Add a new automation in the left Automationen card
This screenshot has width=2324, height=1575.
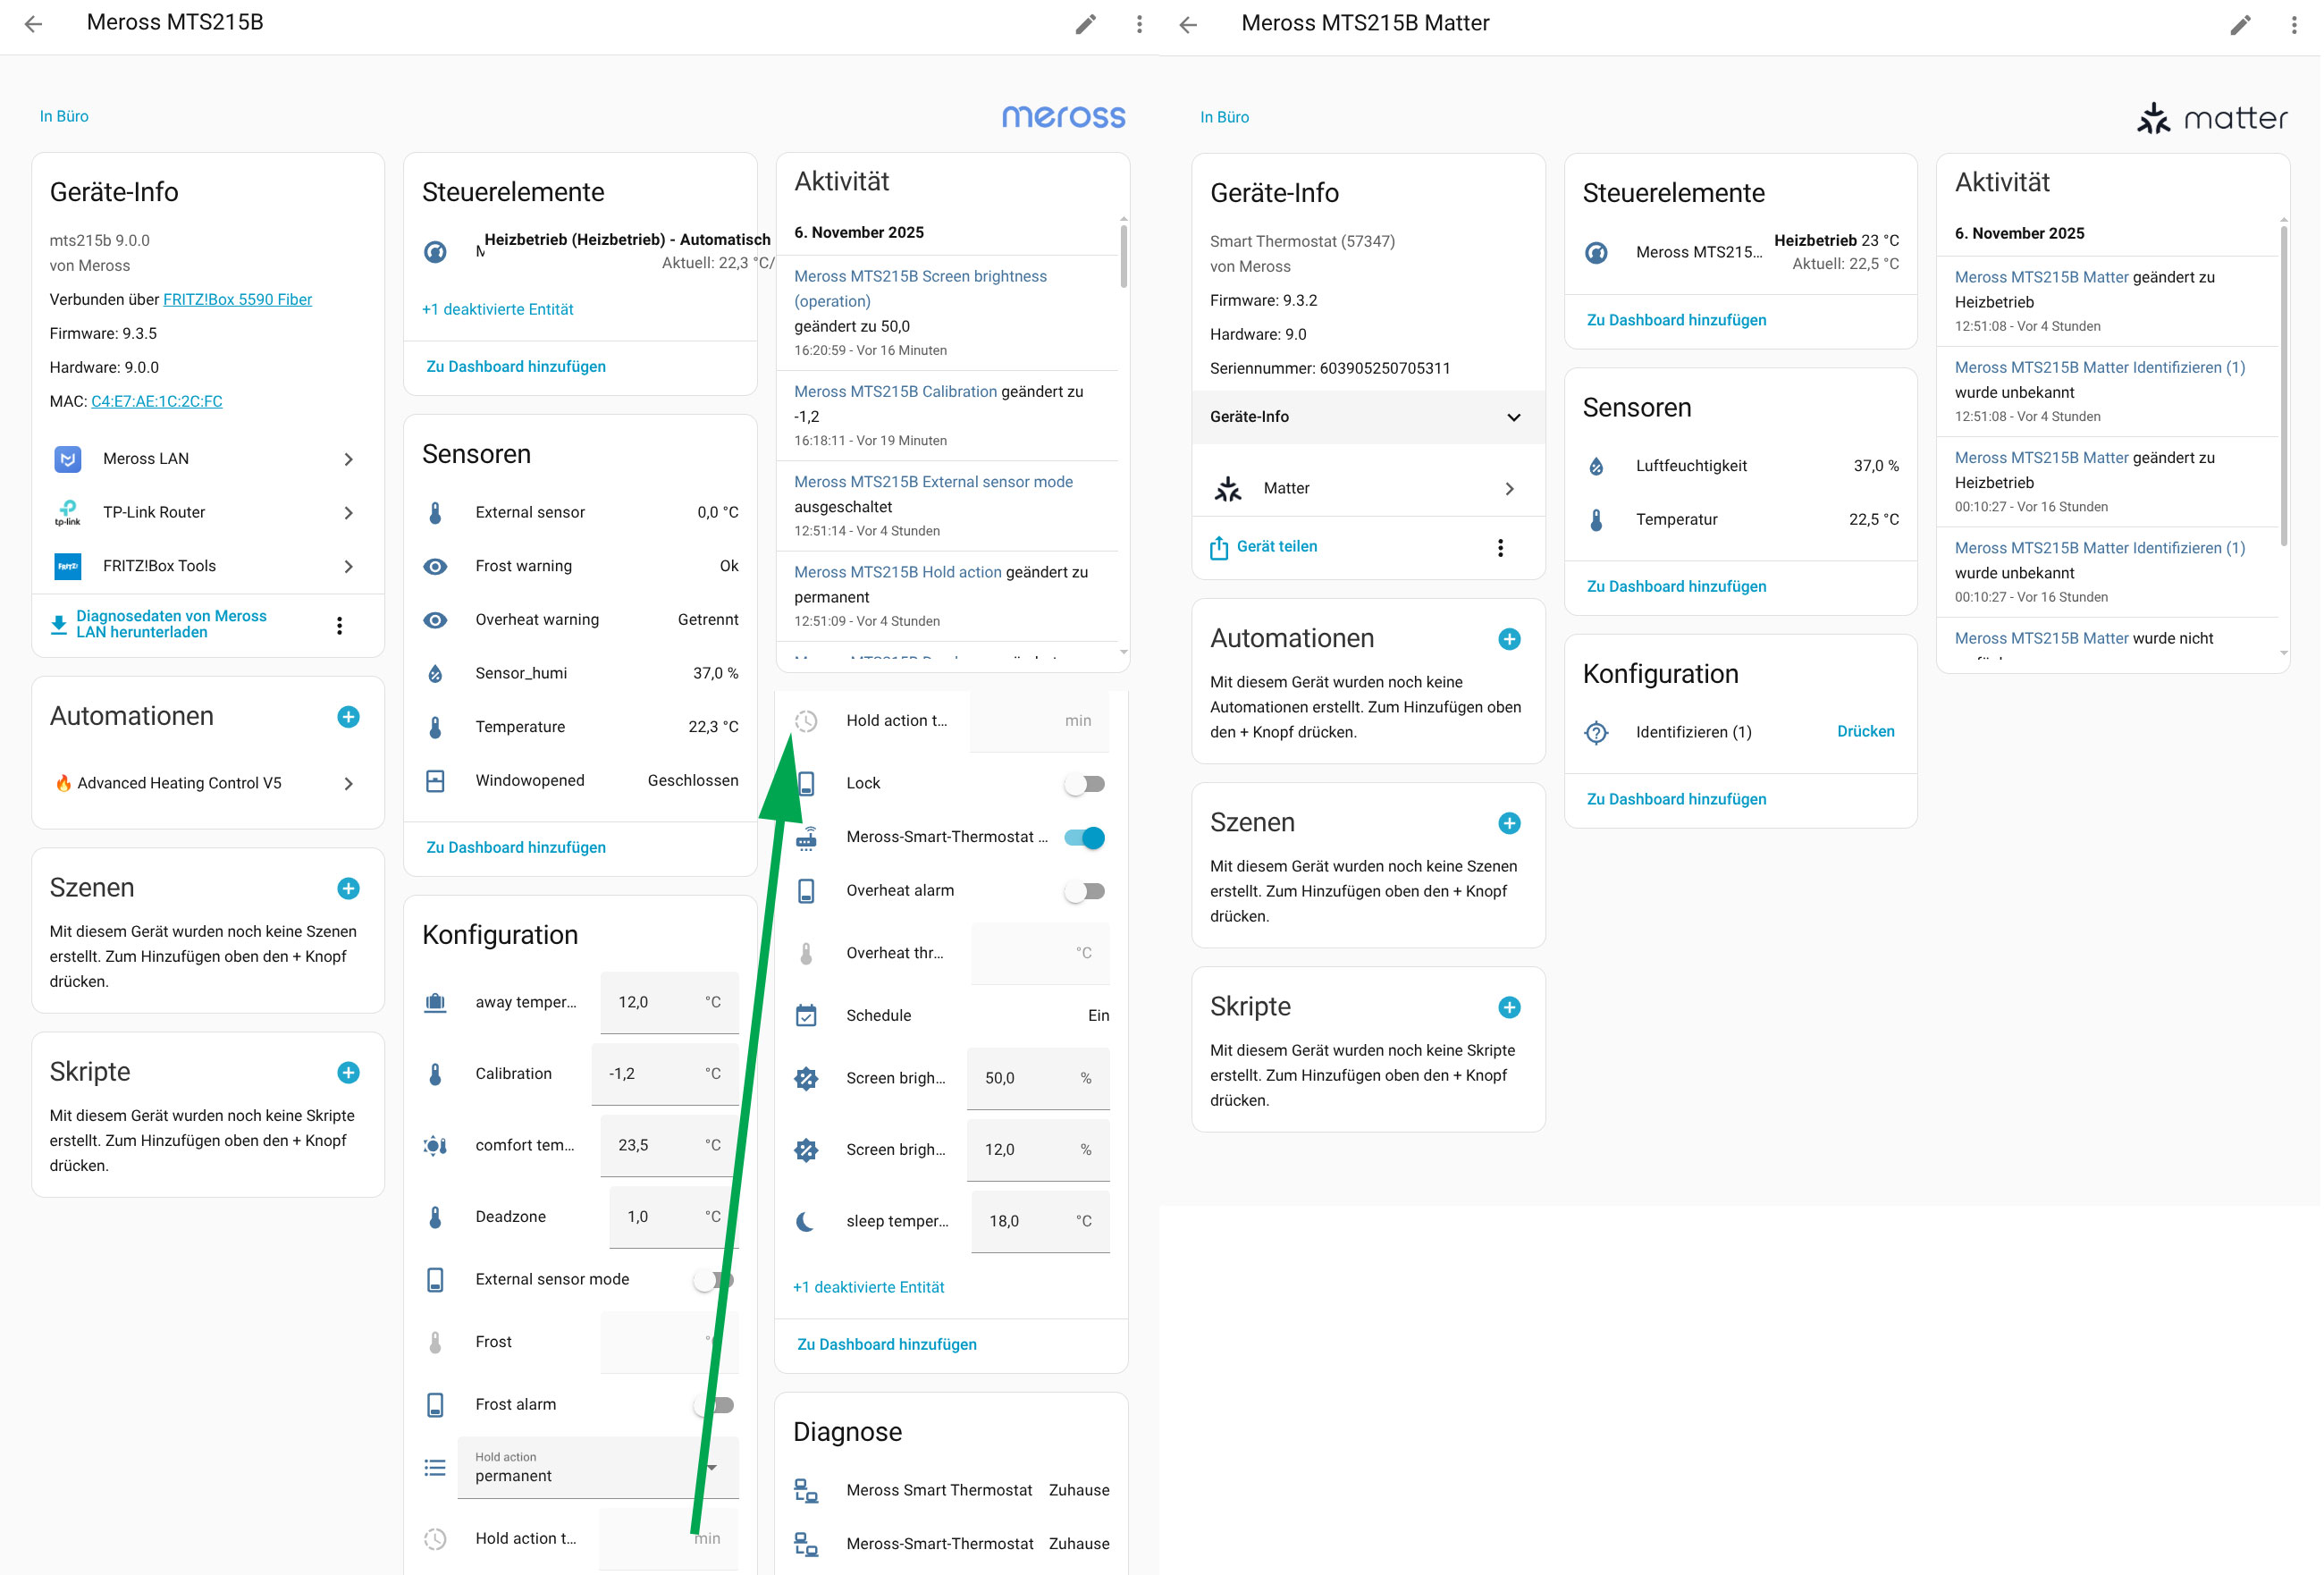point(348,717)
